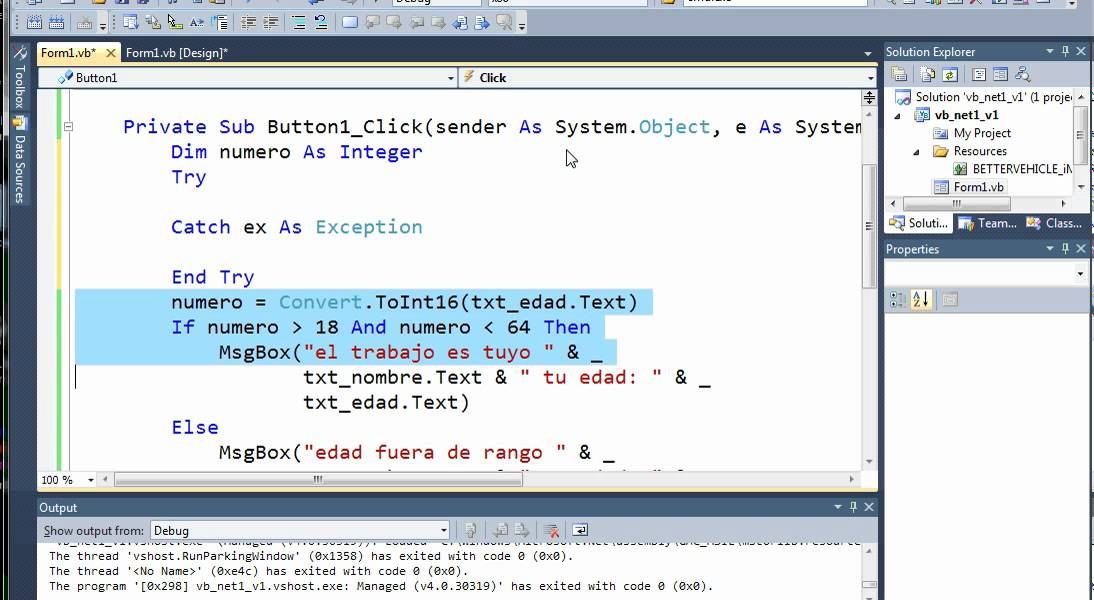This screenshot has height=600, width=1094.
Task: Click the Solution Explorer horizontal scrollbar thumb
Action: click(957, 204)
